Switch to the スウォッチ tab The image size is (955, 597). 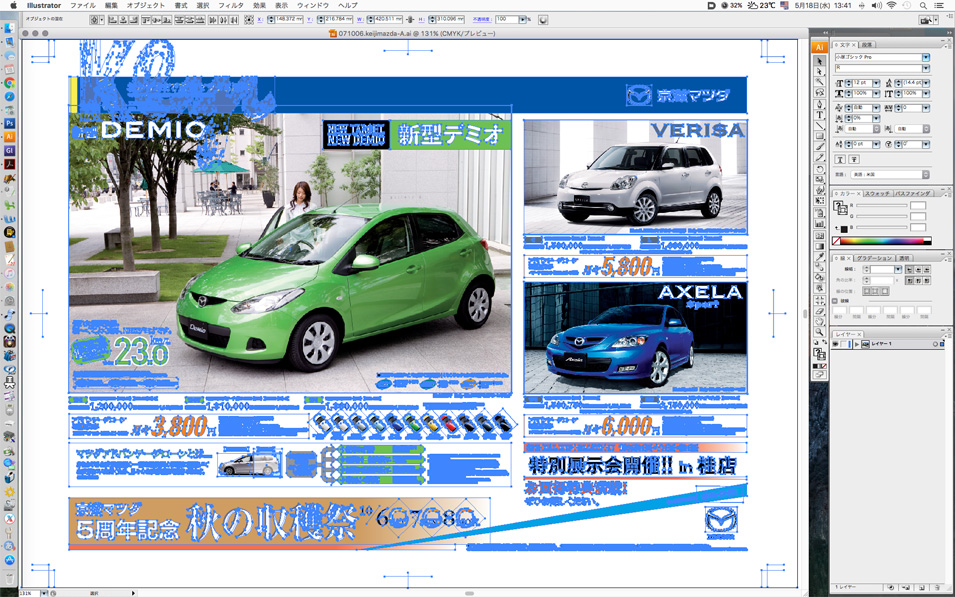(876, 193)
